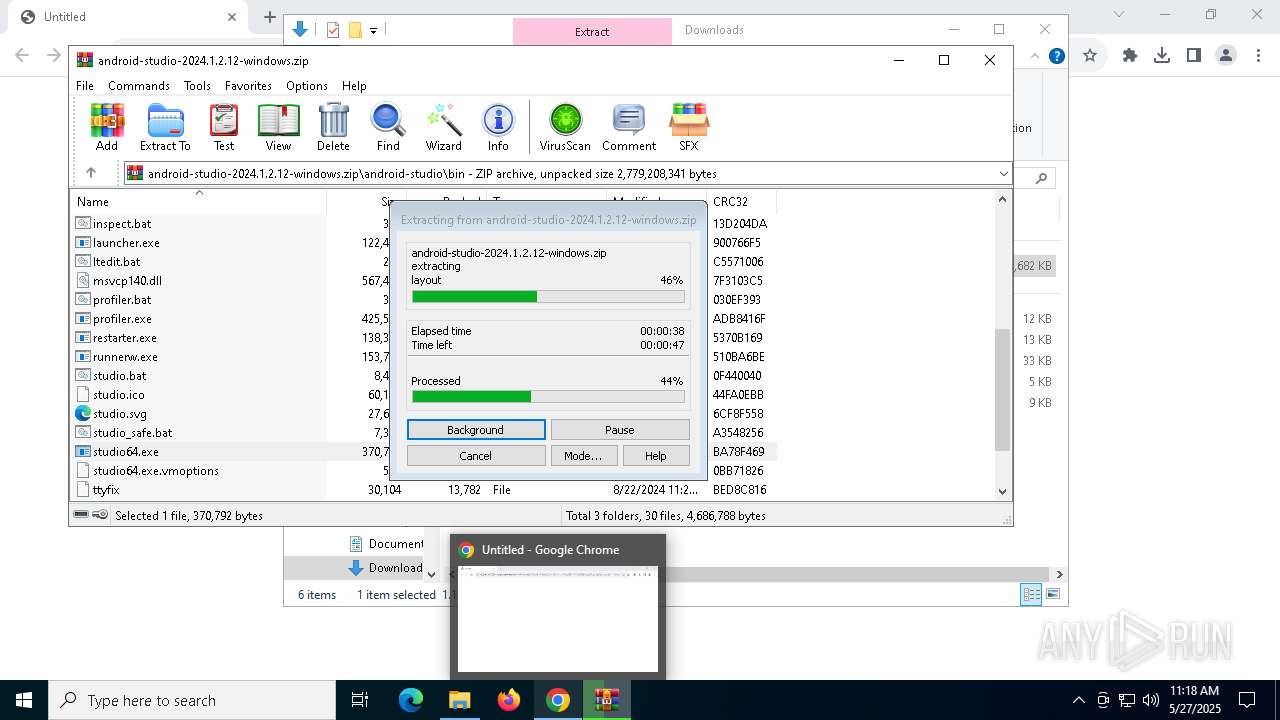Screen dimensions: 1280x720
Task: Open the Options menu
Action: tap(306, 86)
